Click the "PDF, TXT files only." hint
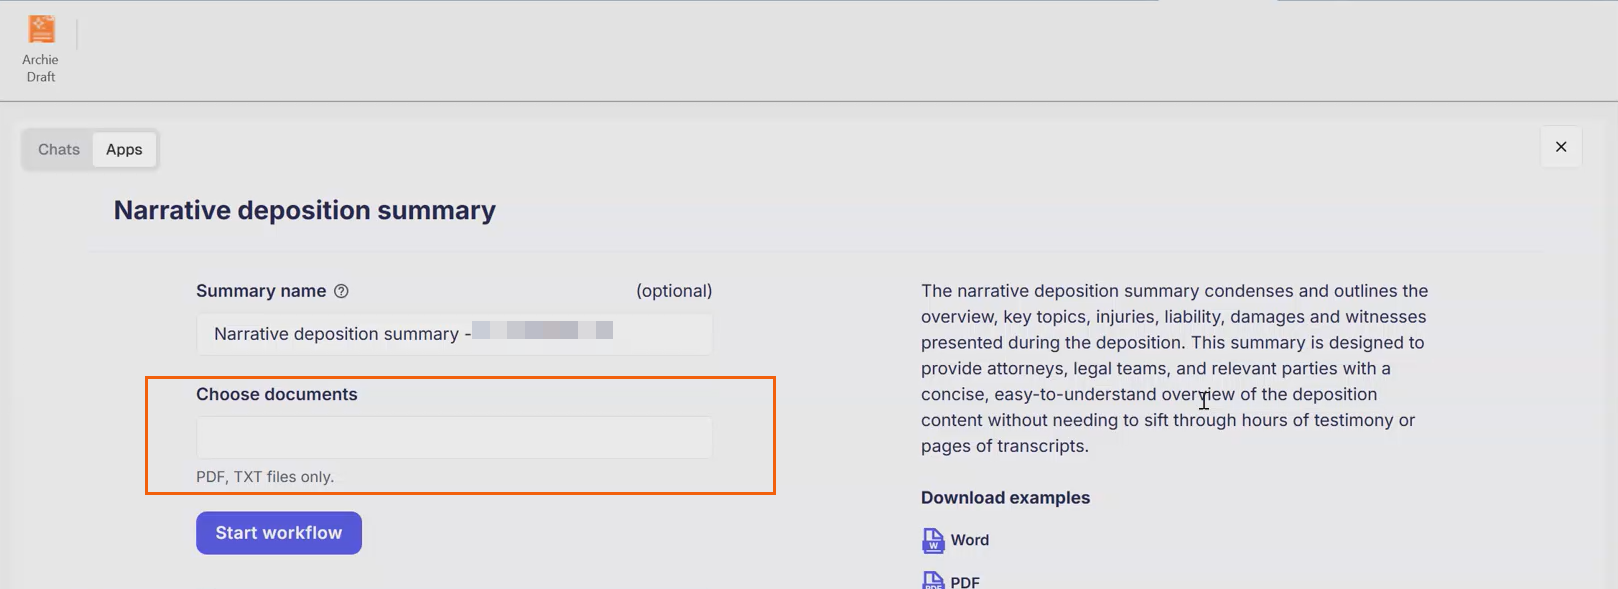The width and height of the screenshot is (1618, 589). (x=265, y=477)
